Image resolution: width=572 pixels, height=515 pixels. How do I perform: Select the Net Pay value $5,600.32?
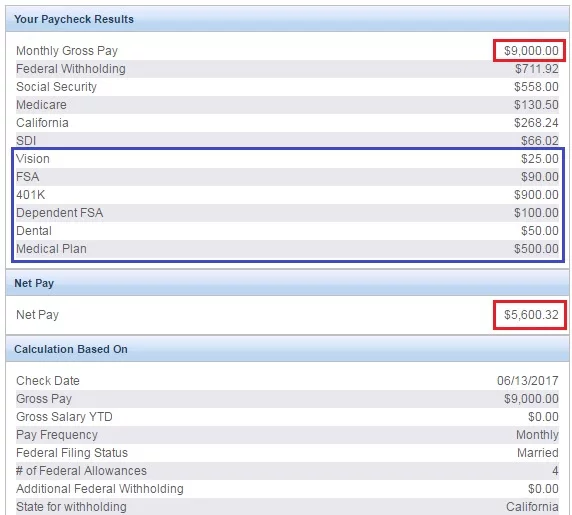point(531,314)
